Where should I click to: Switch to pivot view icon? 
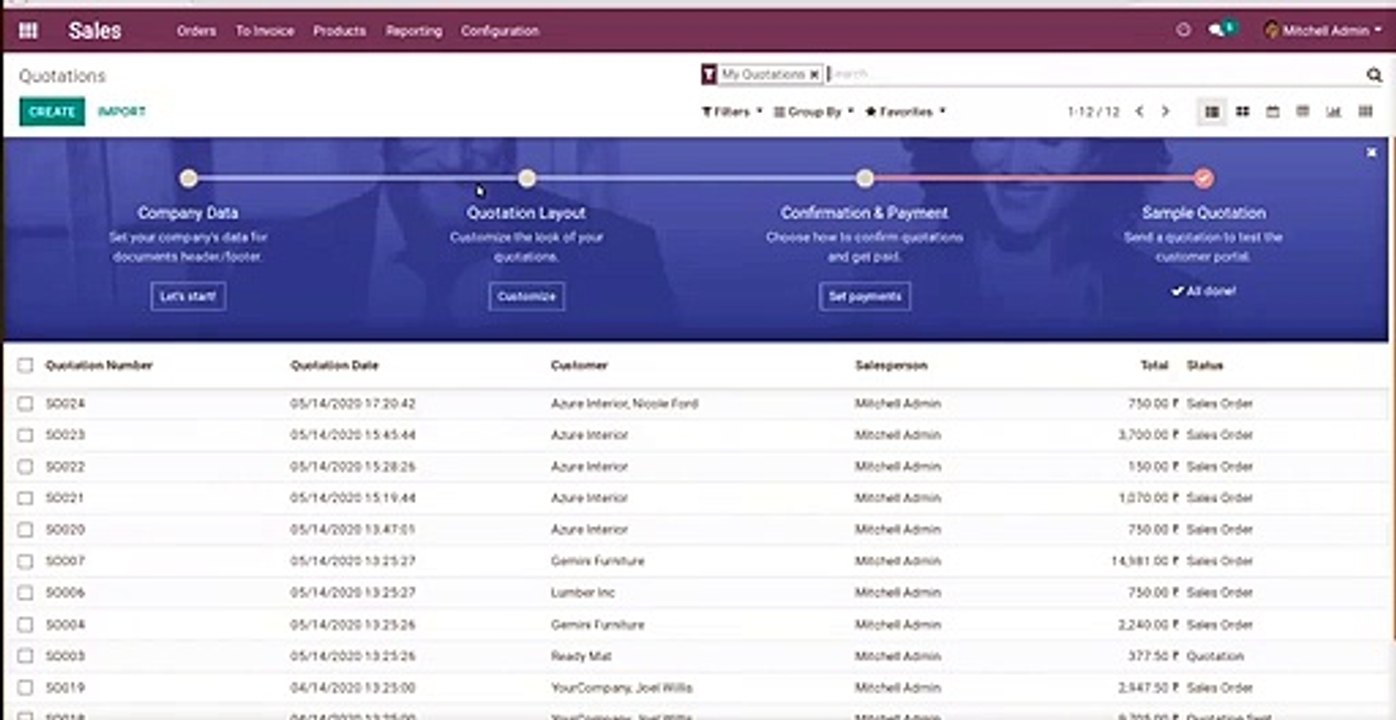[1302, 112]
